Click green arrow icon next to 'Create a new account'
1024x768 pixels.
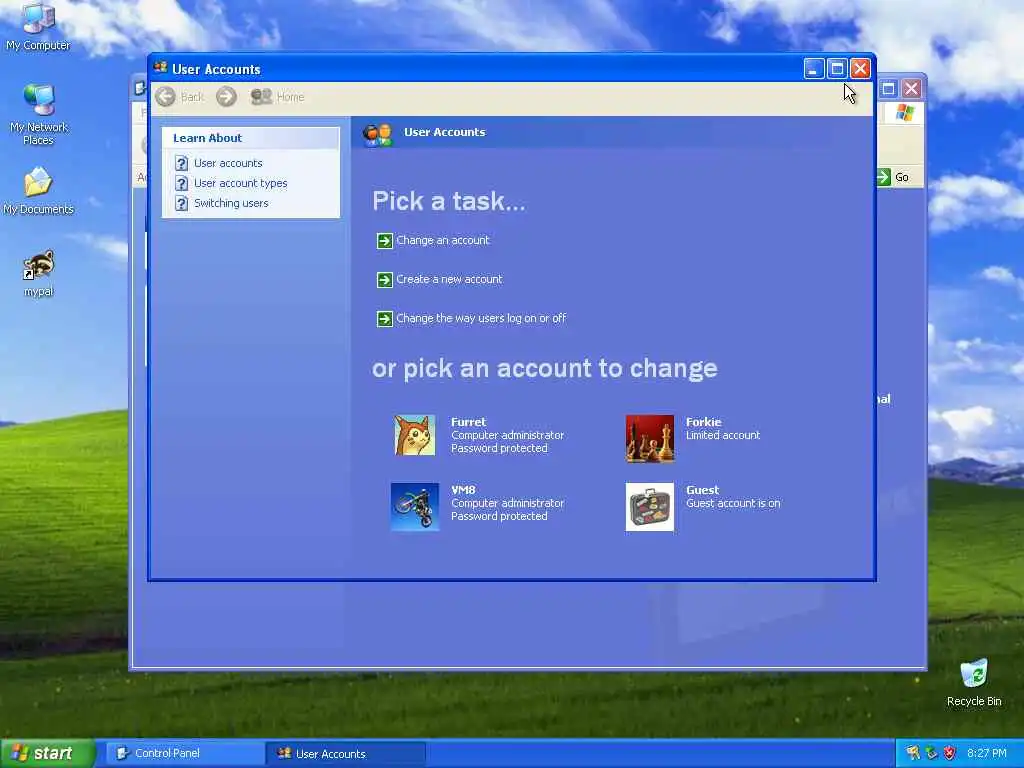(385, 280)
